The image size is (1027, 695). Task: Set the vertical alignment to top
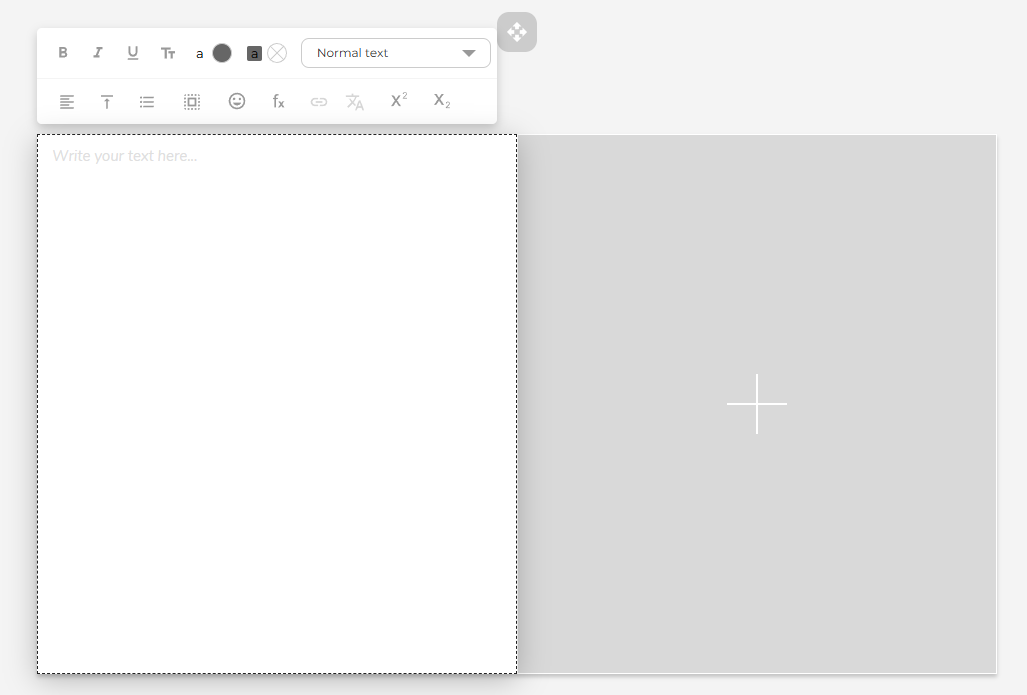(x=106, y=101)
